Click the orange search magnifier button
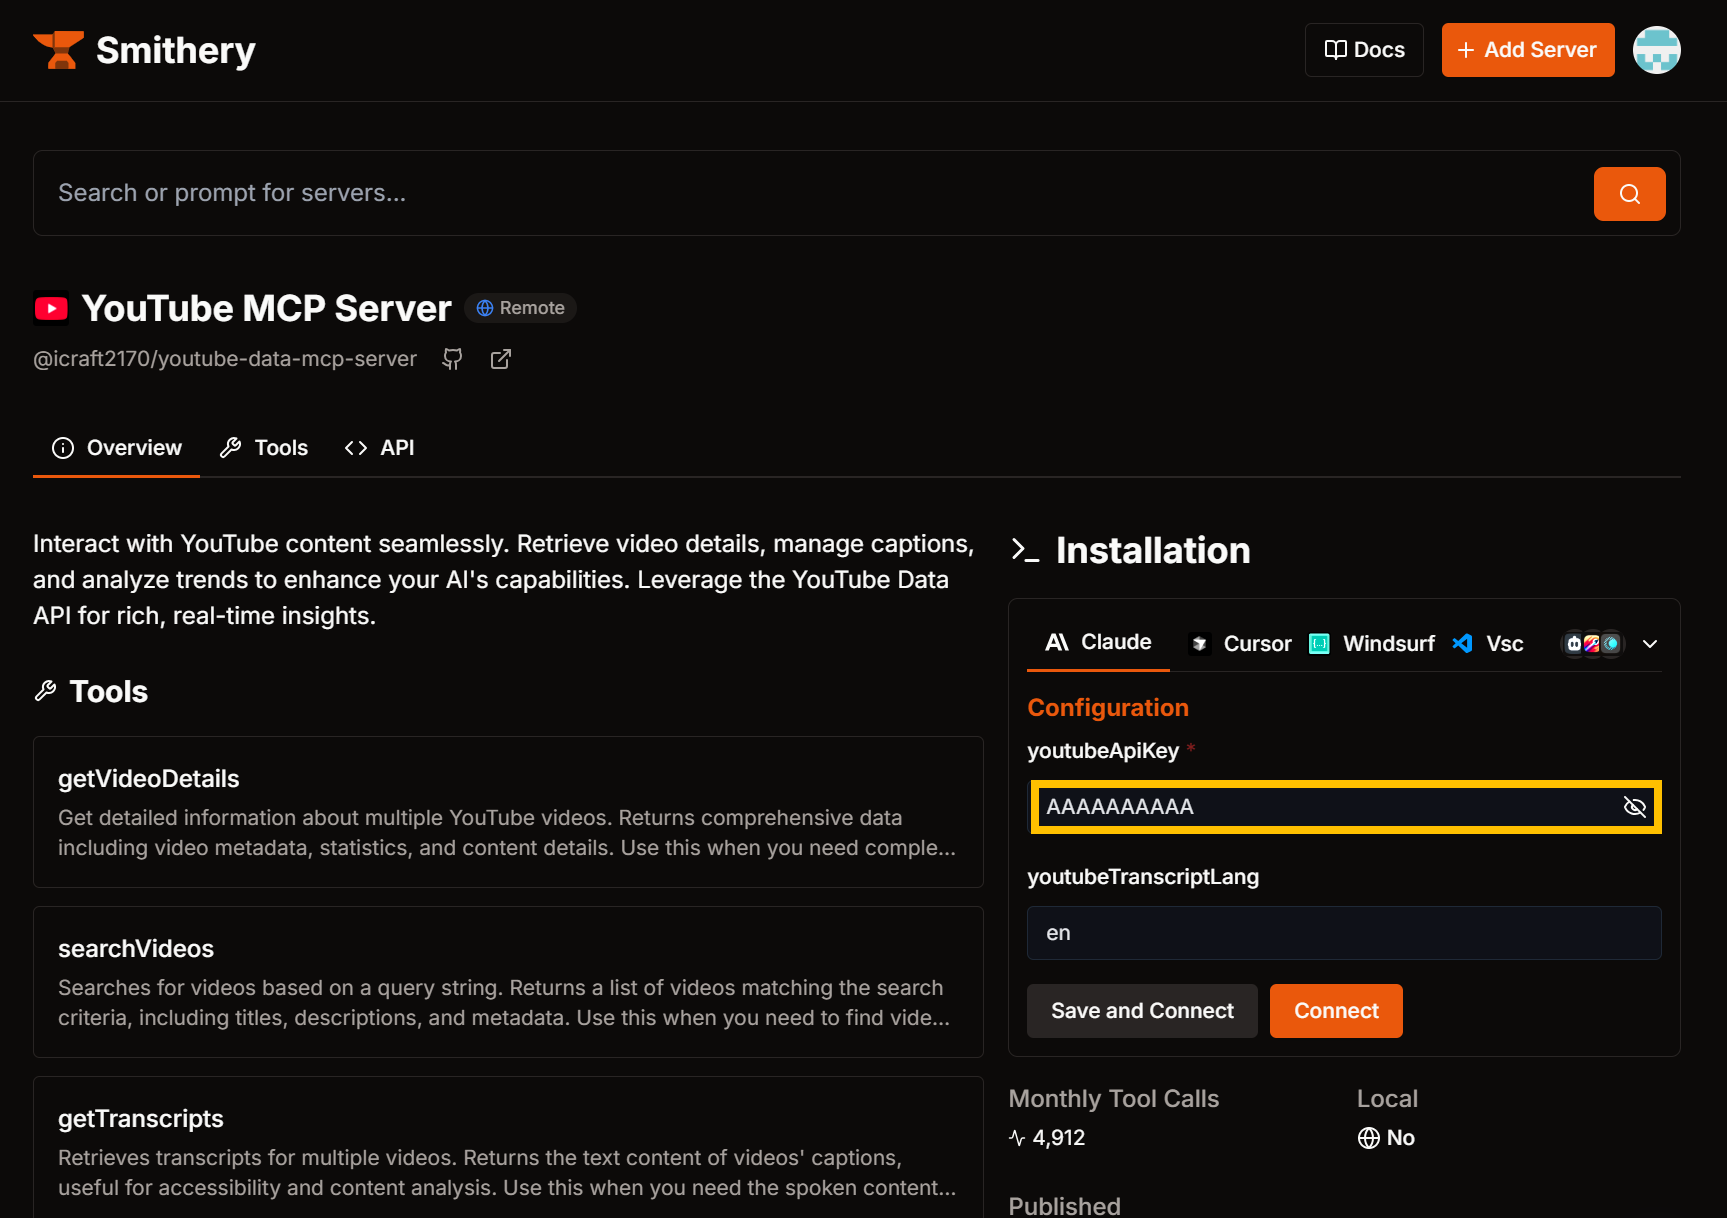The image size is (1727, 1218). pyautogui.click(x=1630, y=194)
